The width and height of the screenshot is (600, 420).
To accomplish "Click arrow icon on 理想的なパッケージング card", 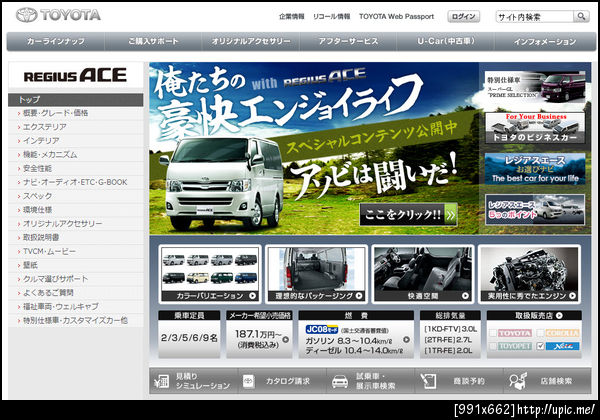I will click(359, 296).
